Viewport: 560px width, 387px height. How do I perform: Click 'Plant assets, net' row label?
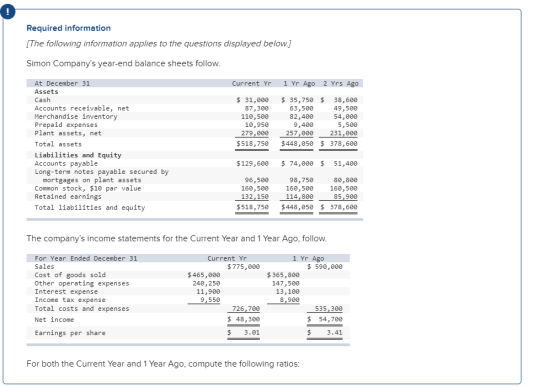click(x=68, y=133)
